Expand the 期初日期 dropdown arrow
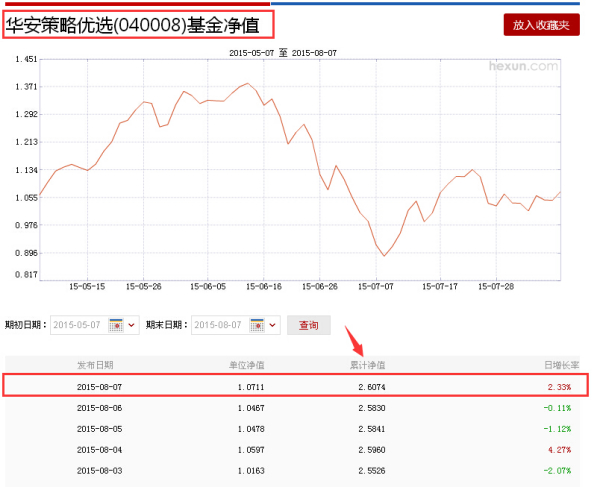 pos(132,325)
